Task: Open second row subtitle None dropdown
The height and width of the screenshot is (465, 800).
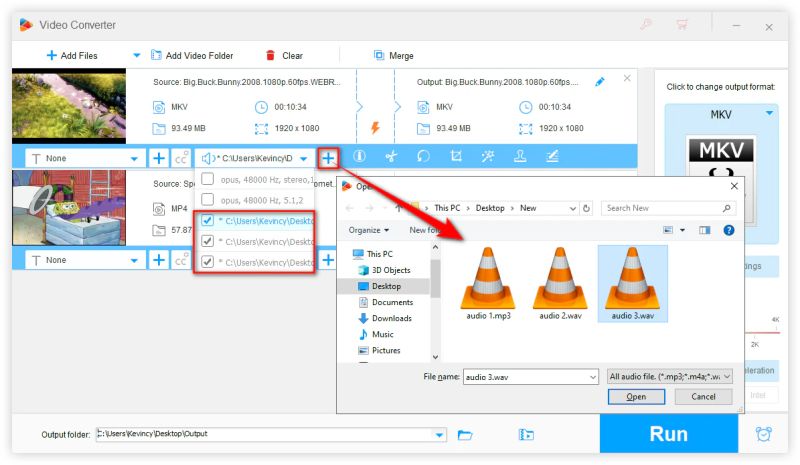Action: [x=85, y=260]
